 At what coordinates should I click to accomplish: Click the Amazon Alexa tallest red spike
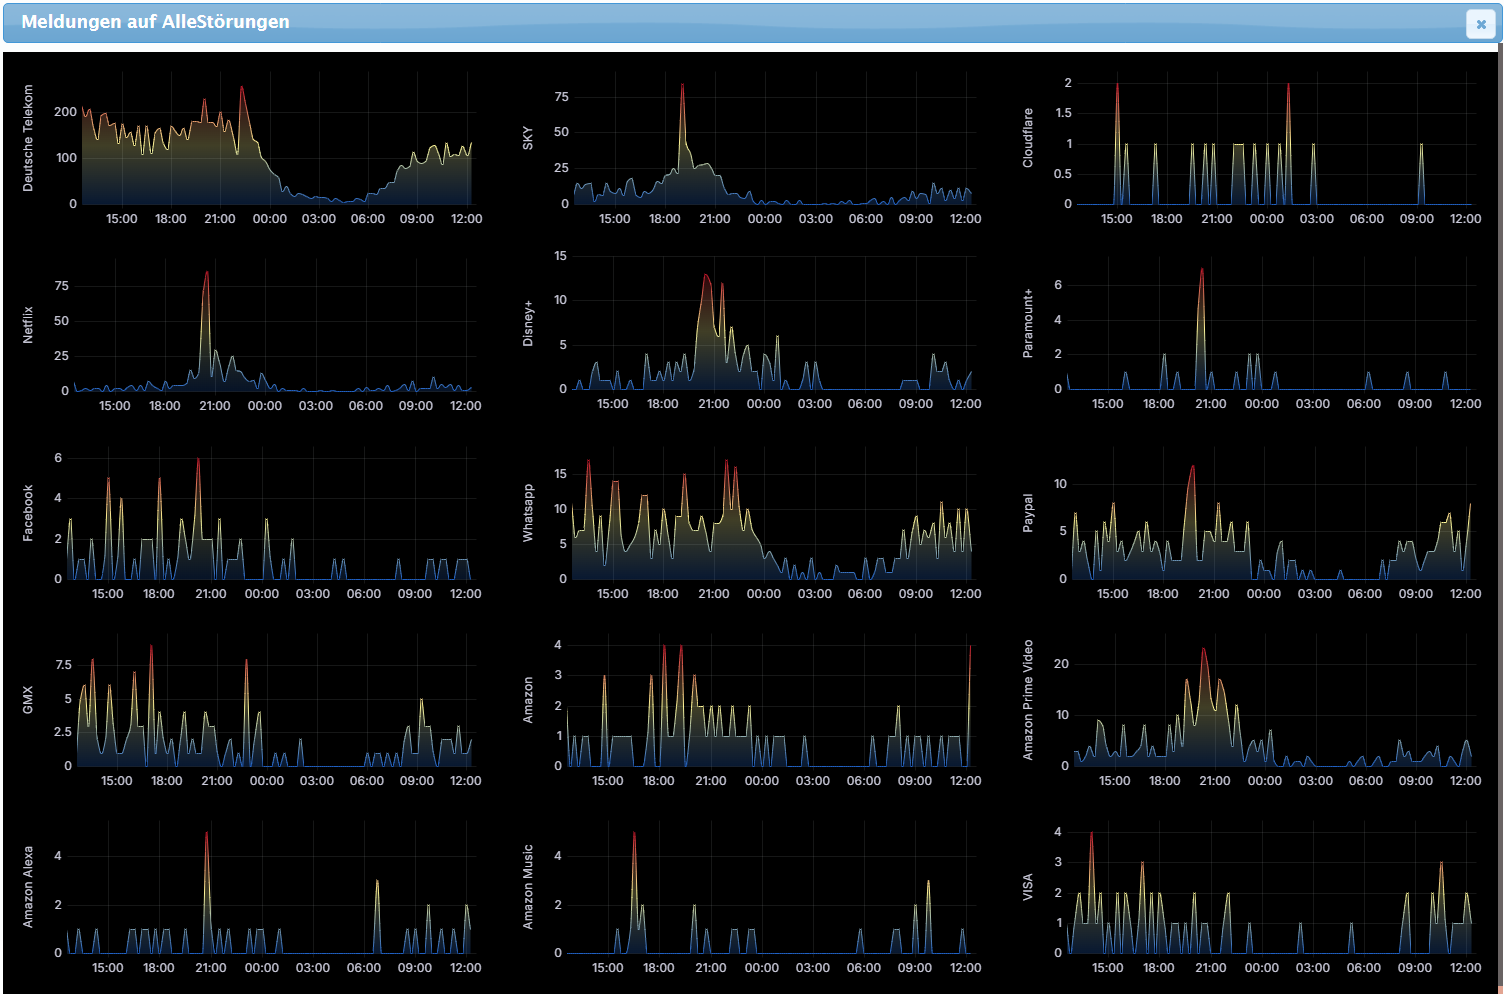206,834
